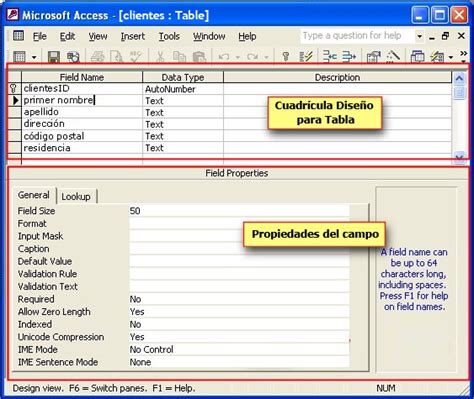The width and height of the screenshot is (474, 399).
Task: Select the clientesID row selector with key
Action: click(14, 89)
